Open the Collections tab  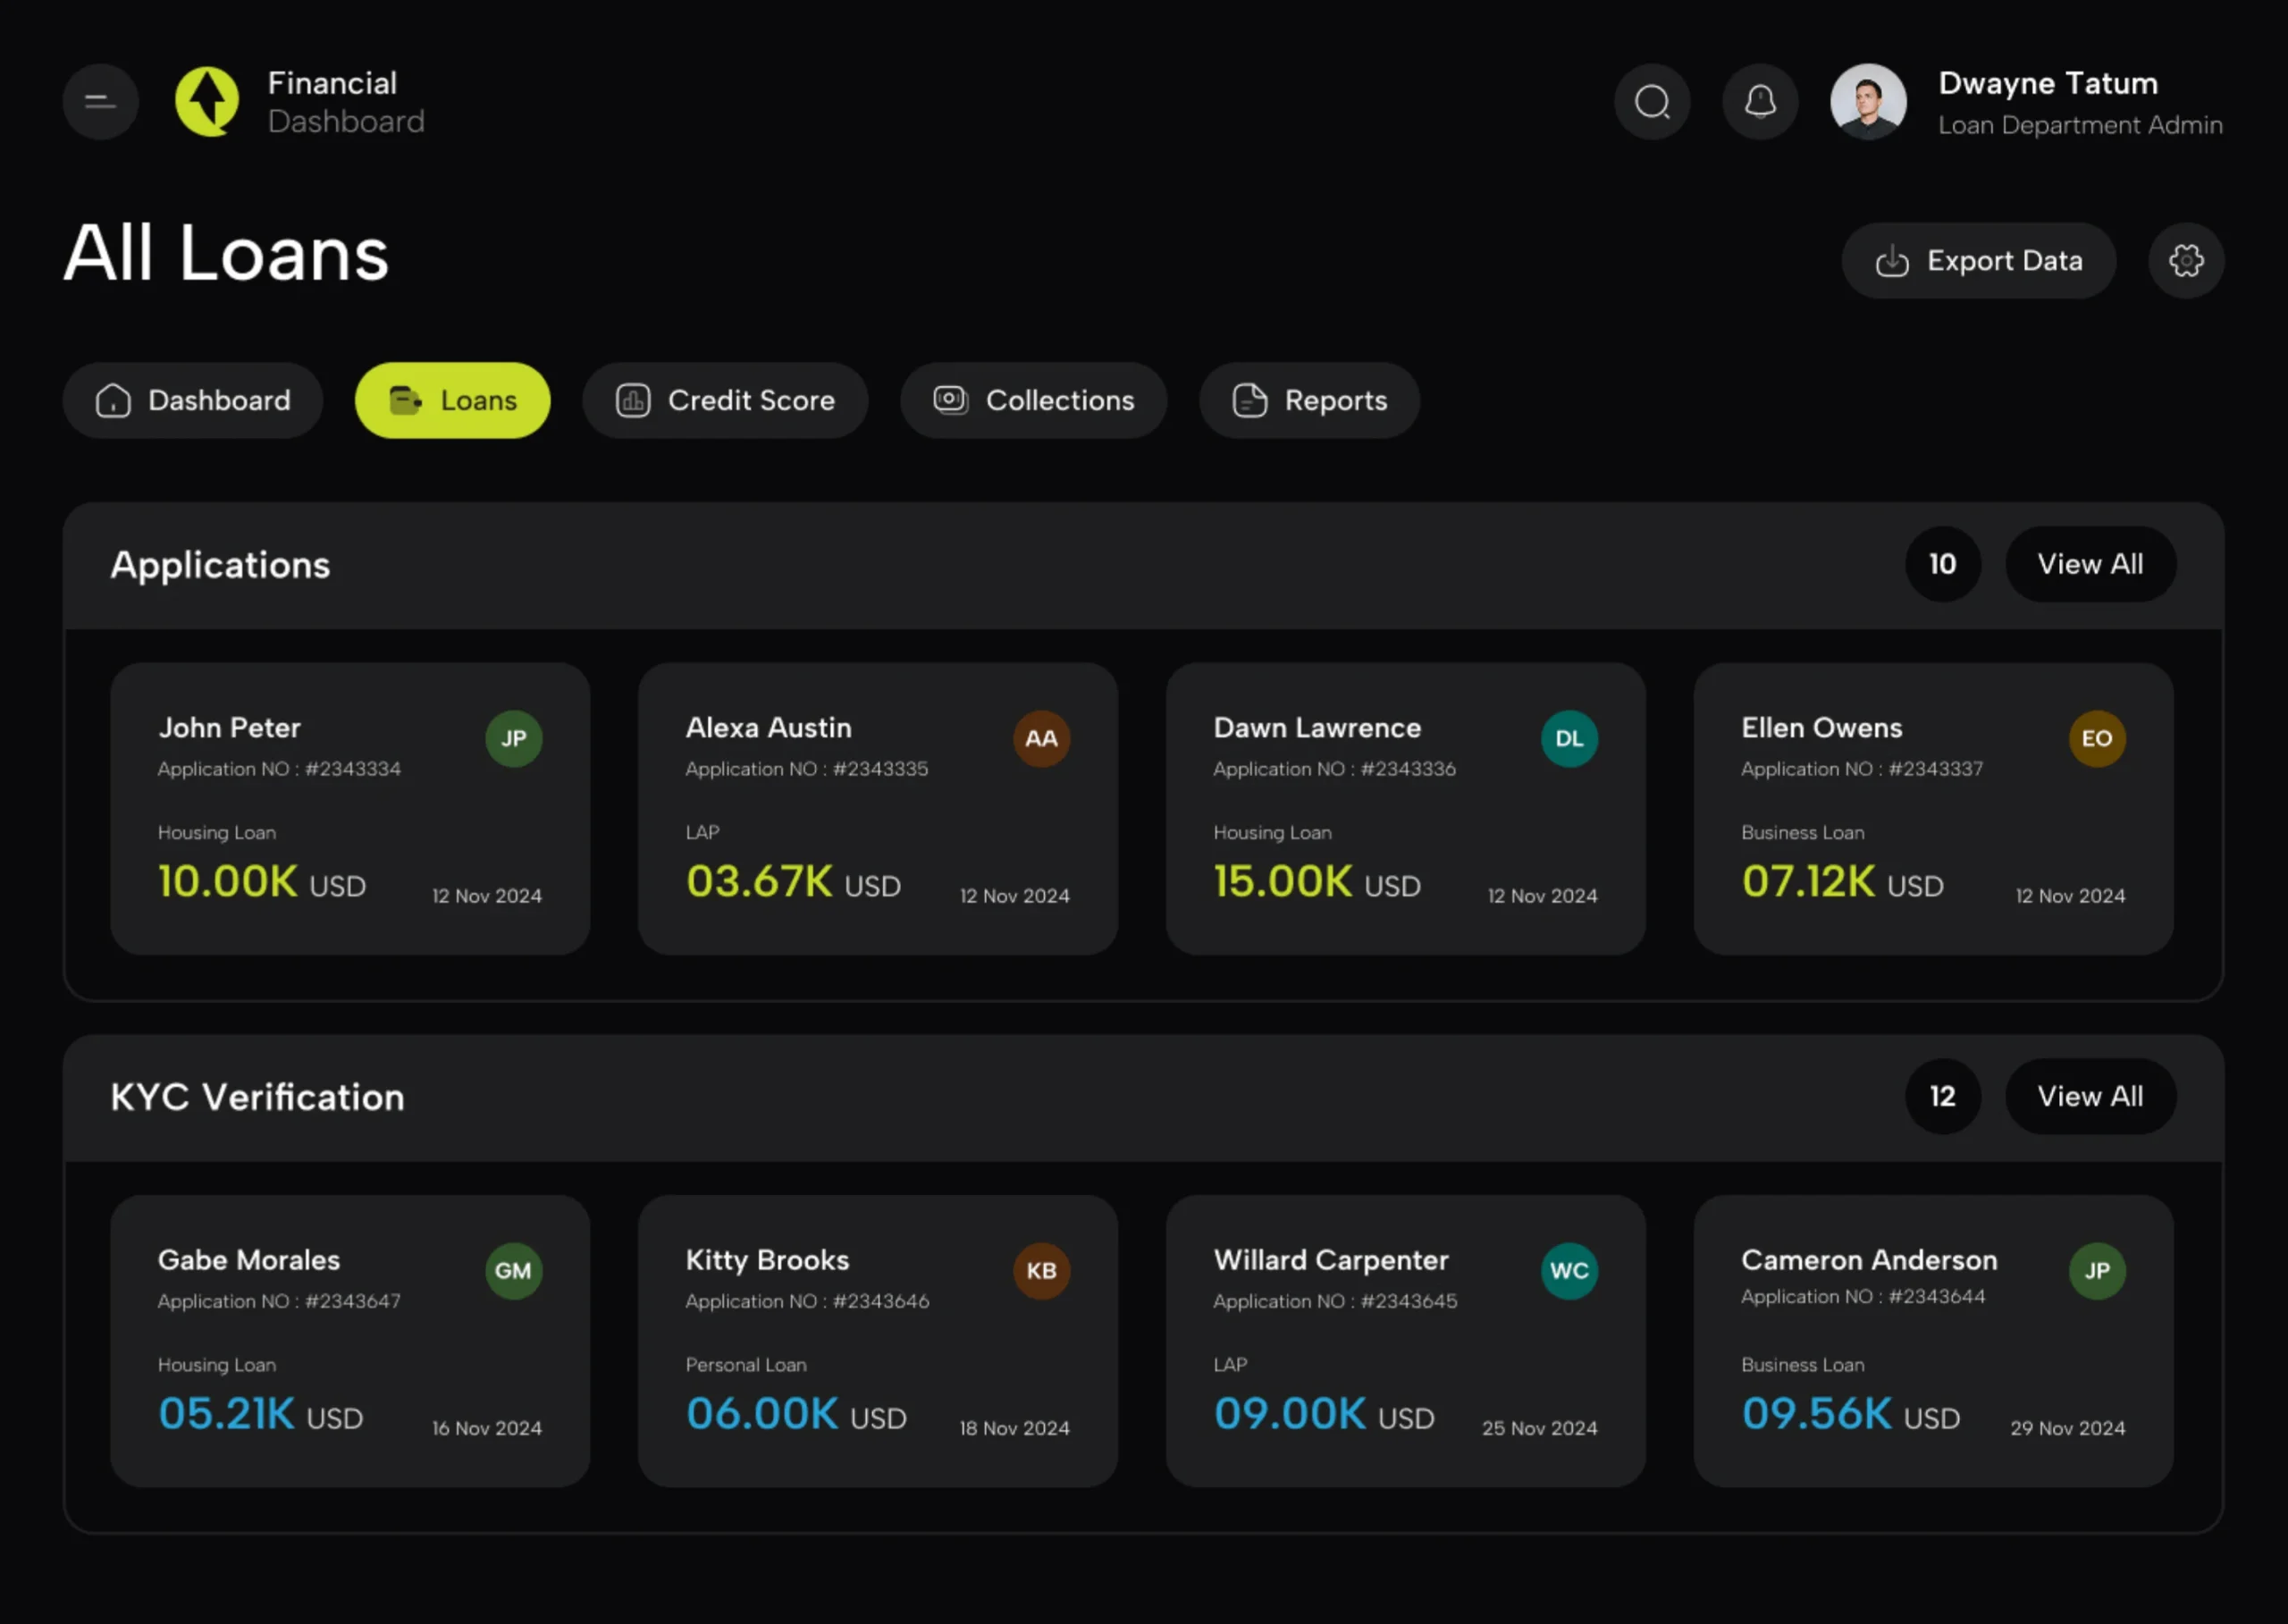click(1034, 401)
